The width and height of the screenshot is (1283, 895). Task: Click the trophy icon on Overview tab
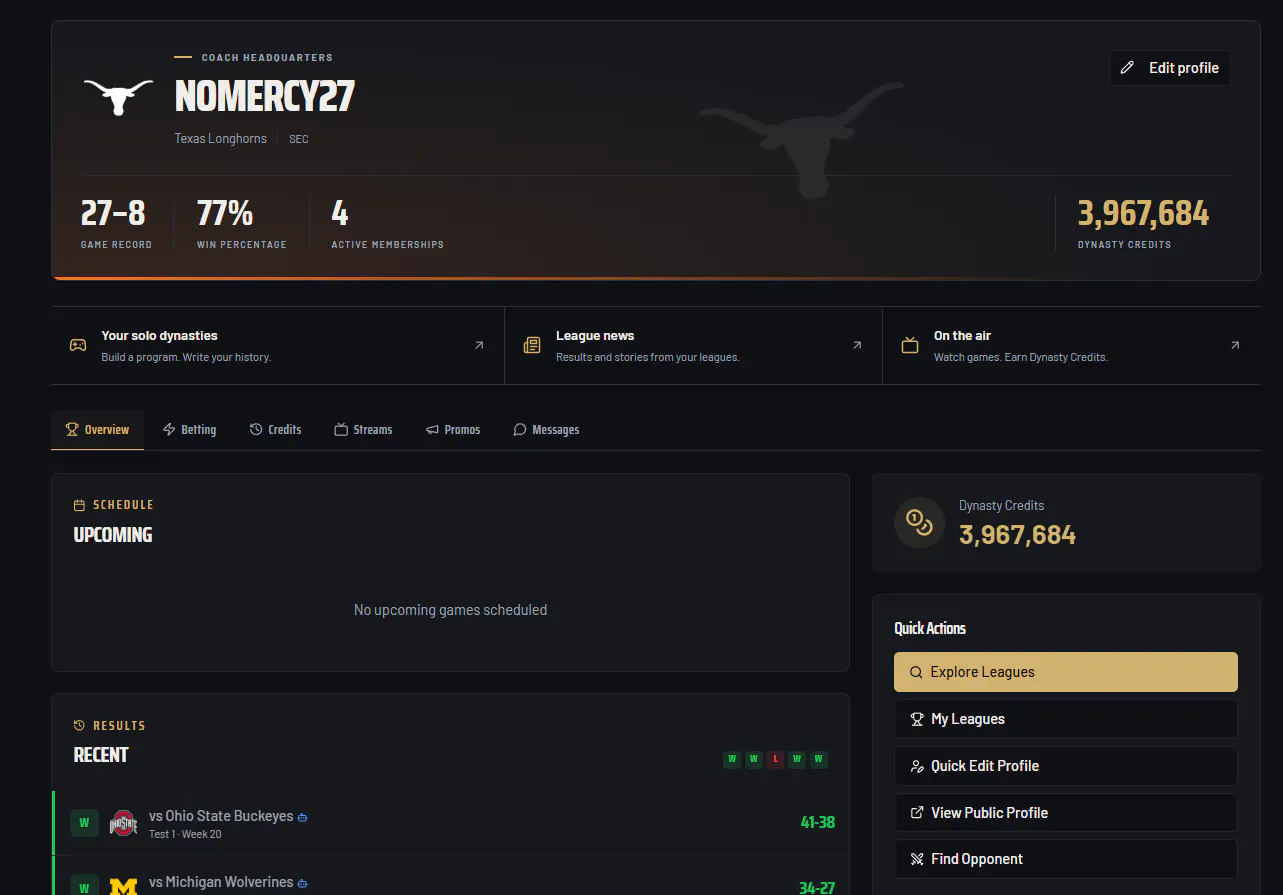tap(72, 429)
